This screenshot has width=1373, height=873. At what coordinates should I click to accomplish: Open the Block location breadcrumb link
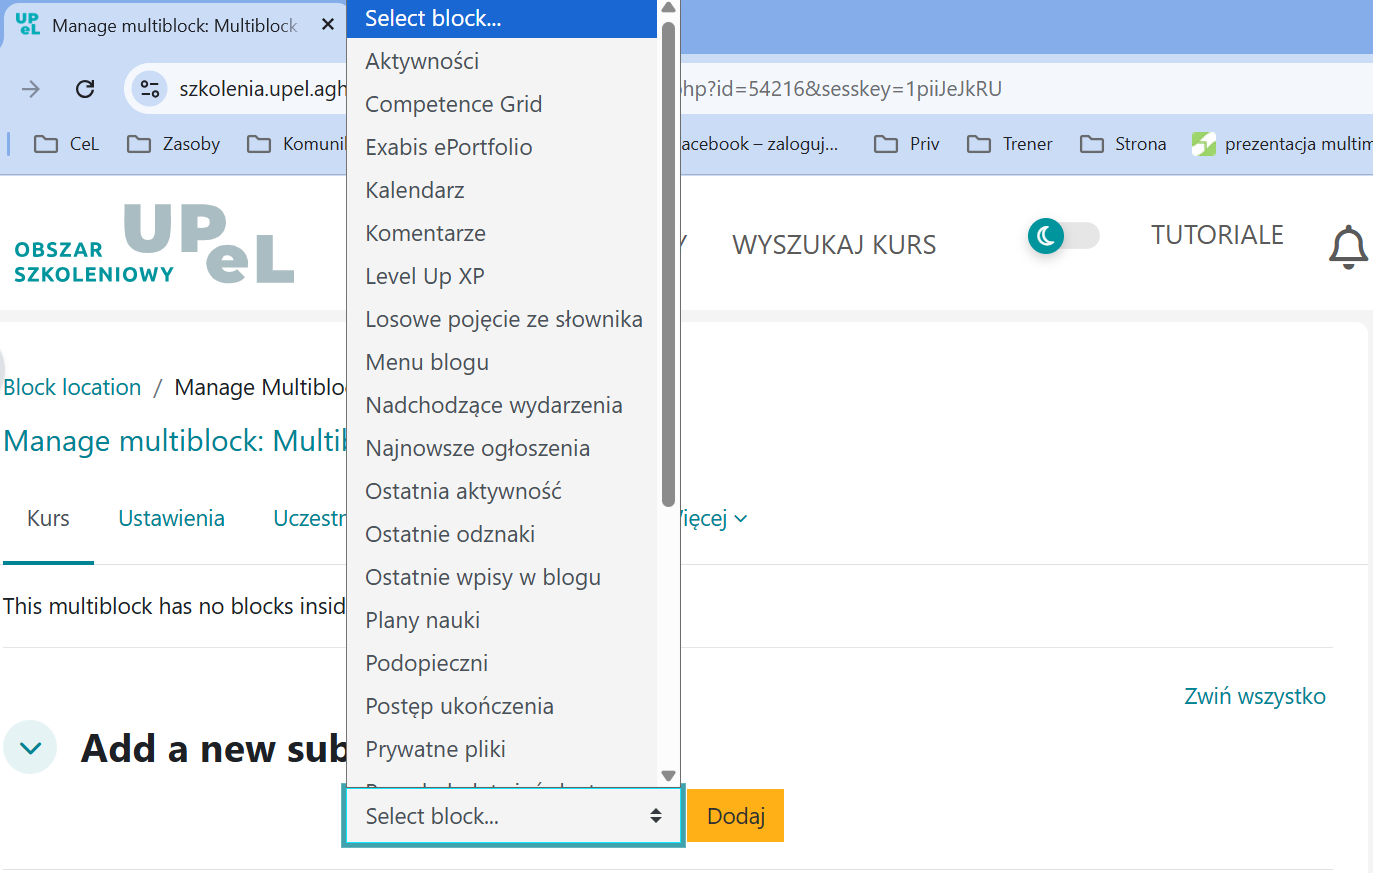(x=73, y=387)
